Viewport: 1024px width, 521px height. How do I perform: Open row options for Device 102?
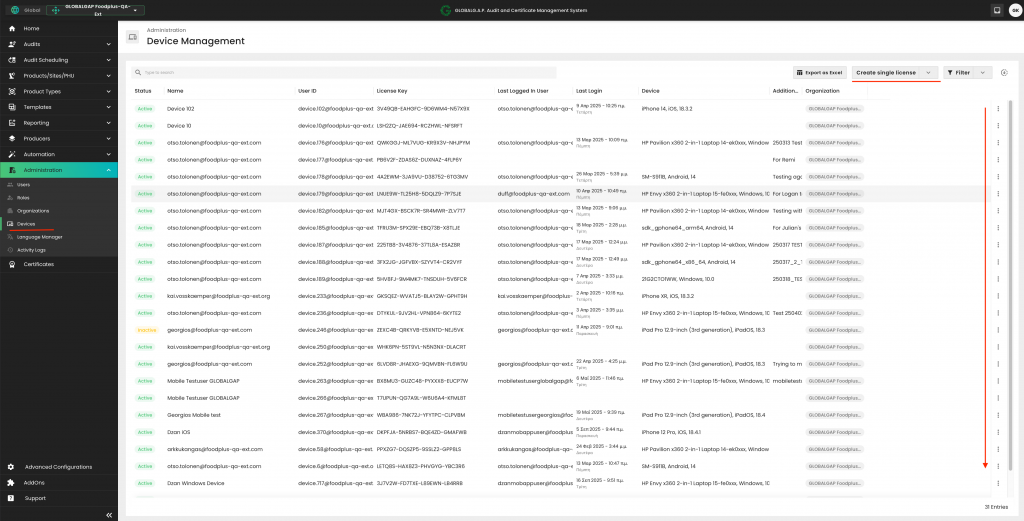(x=998, y=108)
